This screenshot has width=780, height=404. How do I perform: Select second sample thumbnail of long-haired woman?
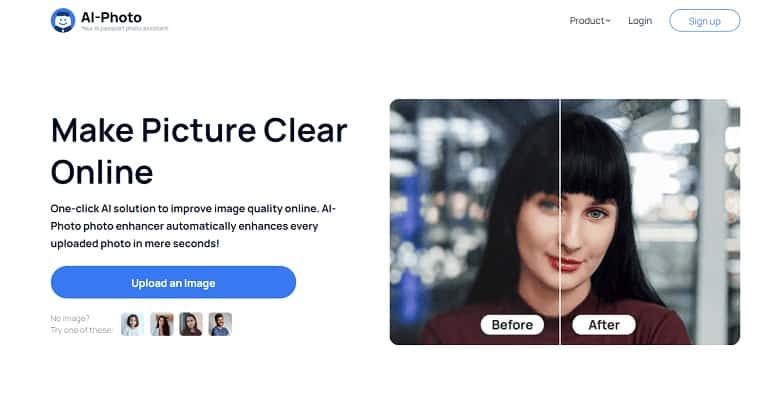click(162, 324)
